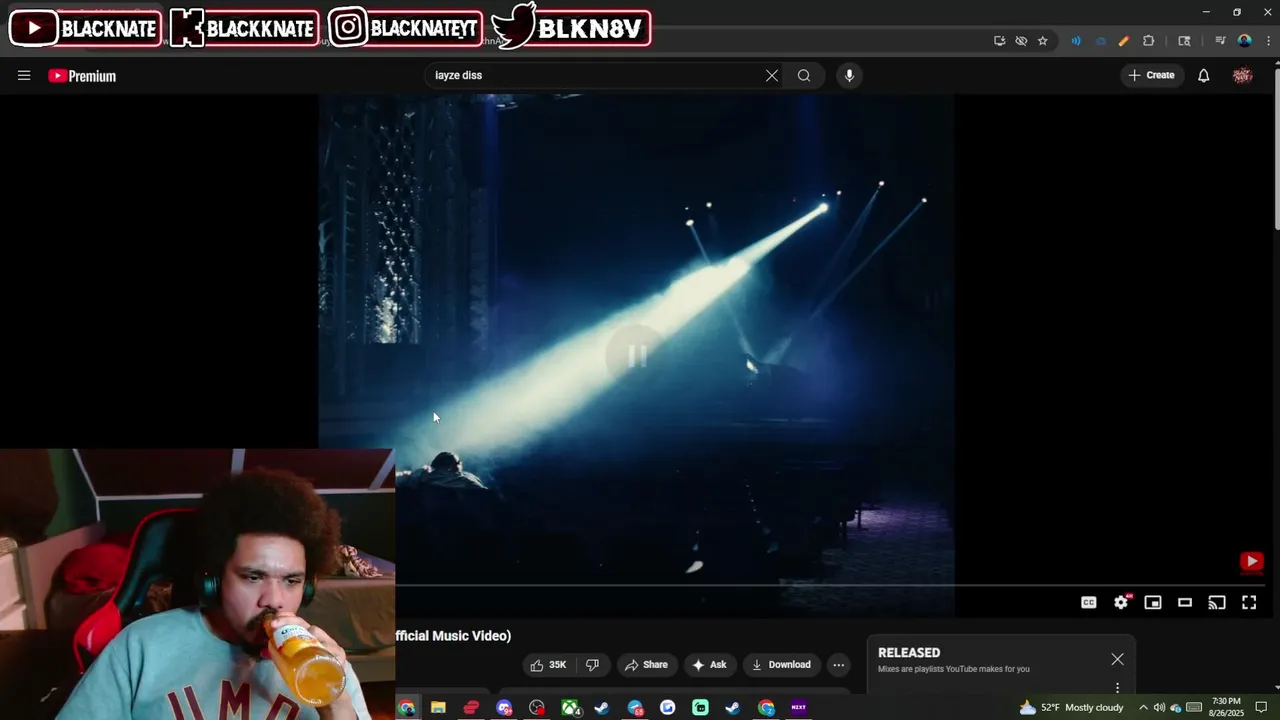Open the YouTube hamburger guide menu

coord(24,75)
